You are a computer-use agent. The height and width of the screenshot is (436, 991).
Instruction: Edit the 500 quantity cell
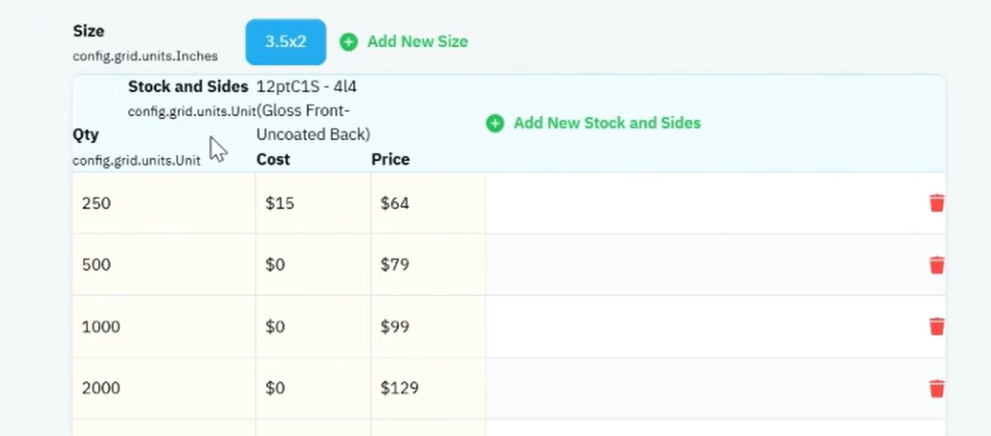click(164, 265)
